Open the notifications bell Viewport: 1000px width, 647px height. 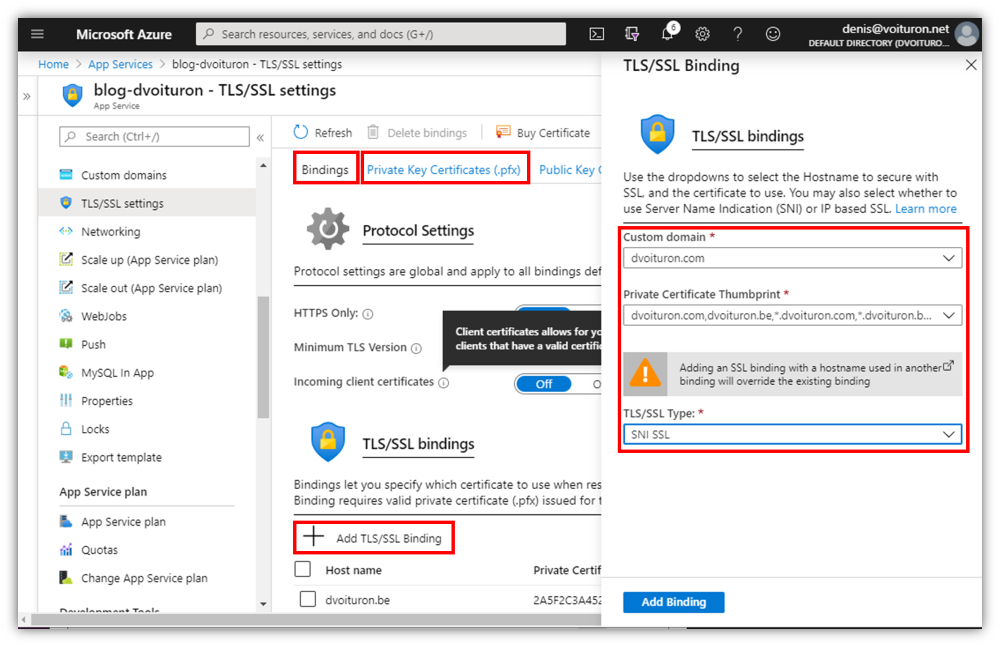click(668, 33)
